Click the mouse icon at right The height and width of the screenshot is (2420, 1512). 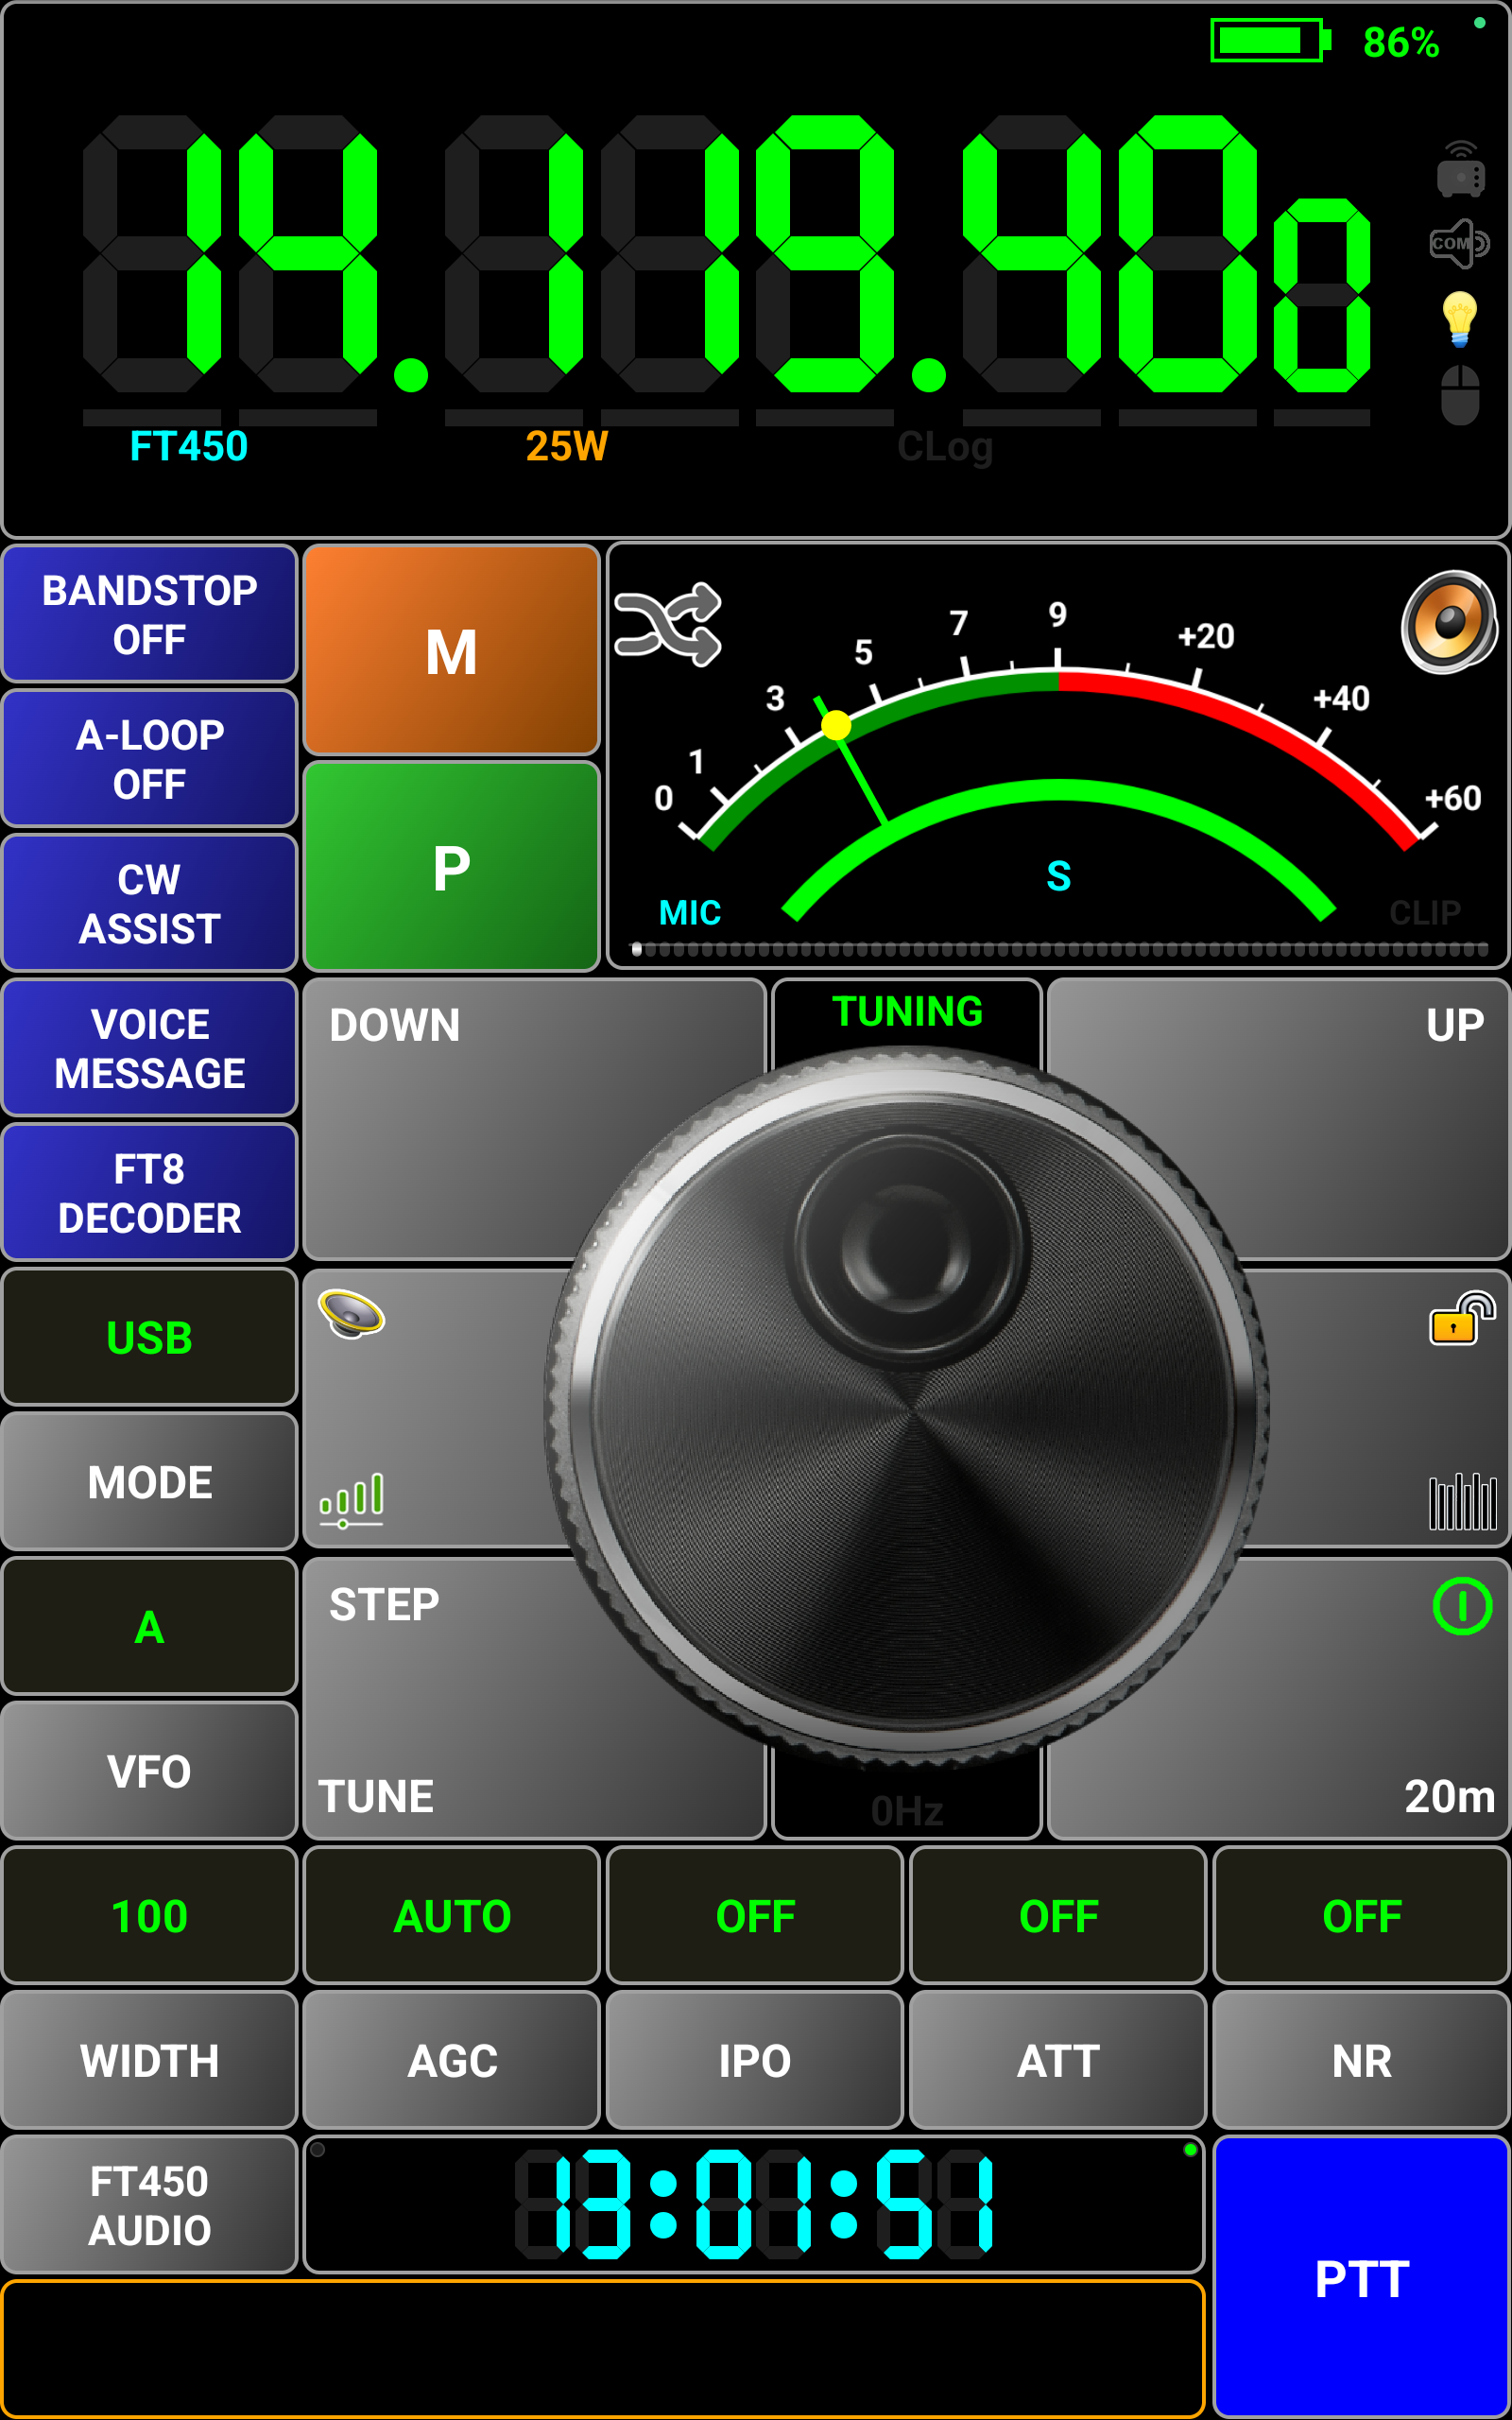click(1459, 395)
